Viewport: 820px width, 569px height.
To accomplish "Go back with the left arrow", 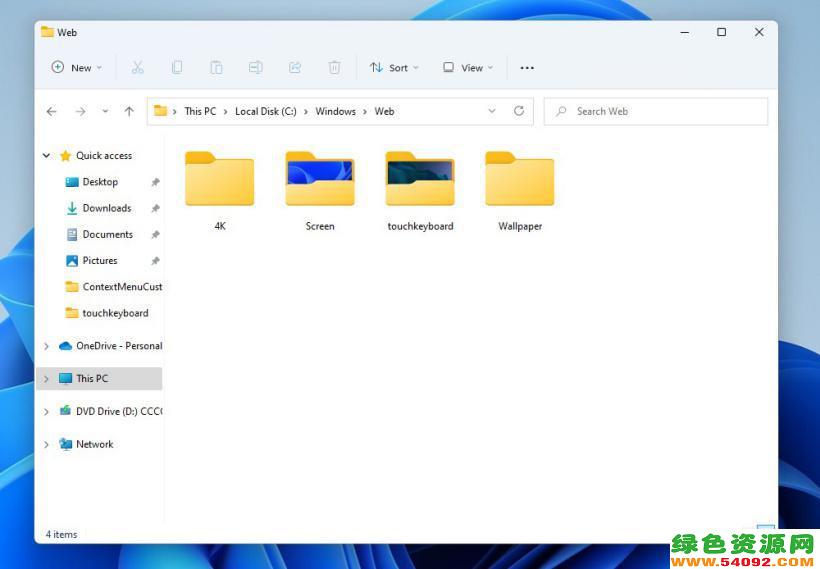I will pyautogui.click(x=51, y=111).
